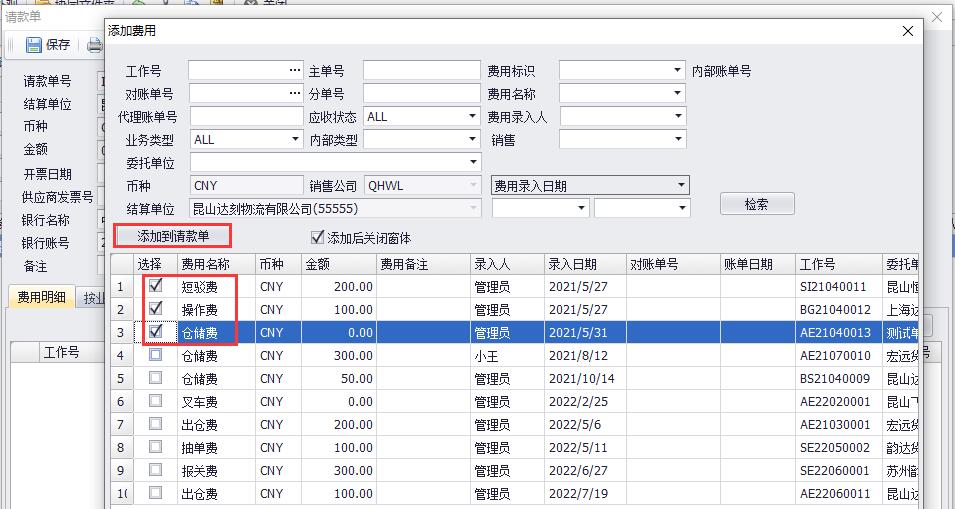Viewport: 955px width, 509px height.
Task: Click the 主单号 input field
Action: [421, 71]
